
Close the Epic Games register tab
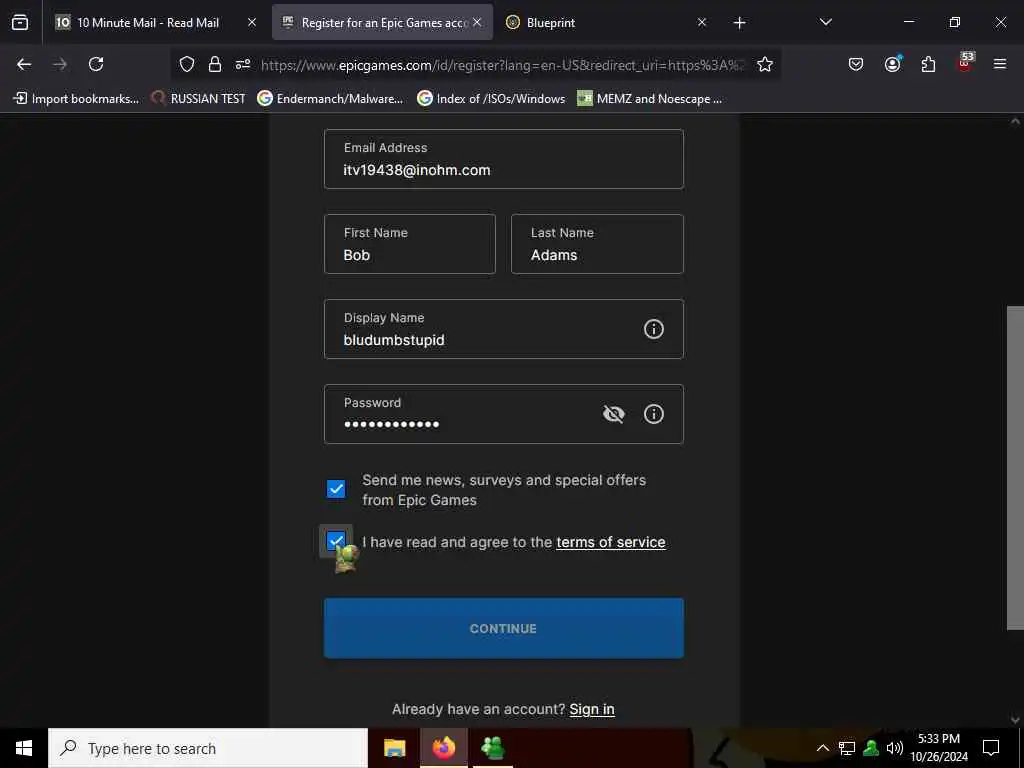pyautogui.click(x=477, y=22)
